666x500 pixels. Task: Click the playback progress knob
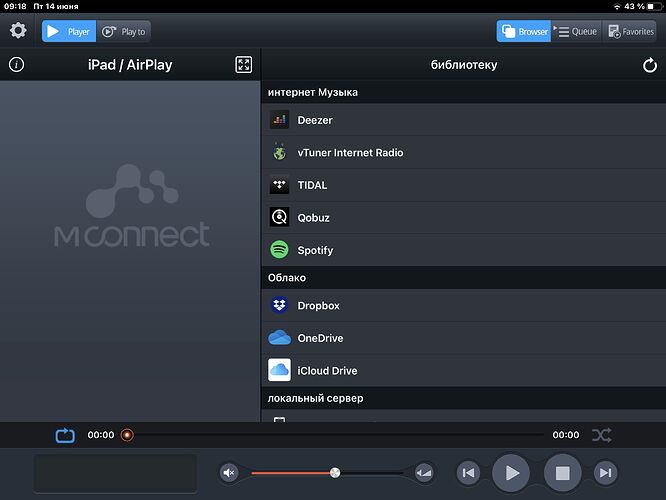[x=127, y=435]
